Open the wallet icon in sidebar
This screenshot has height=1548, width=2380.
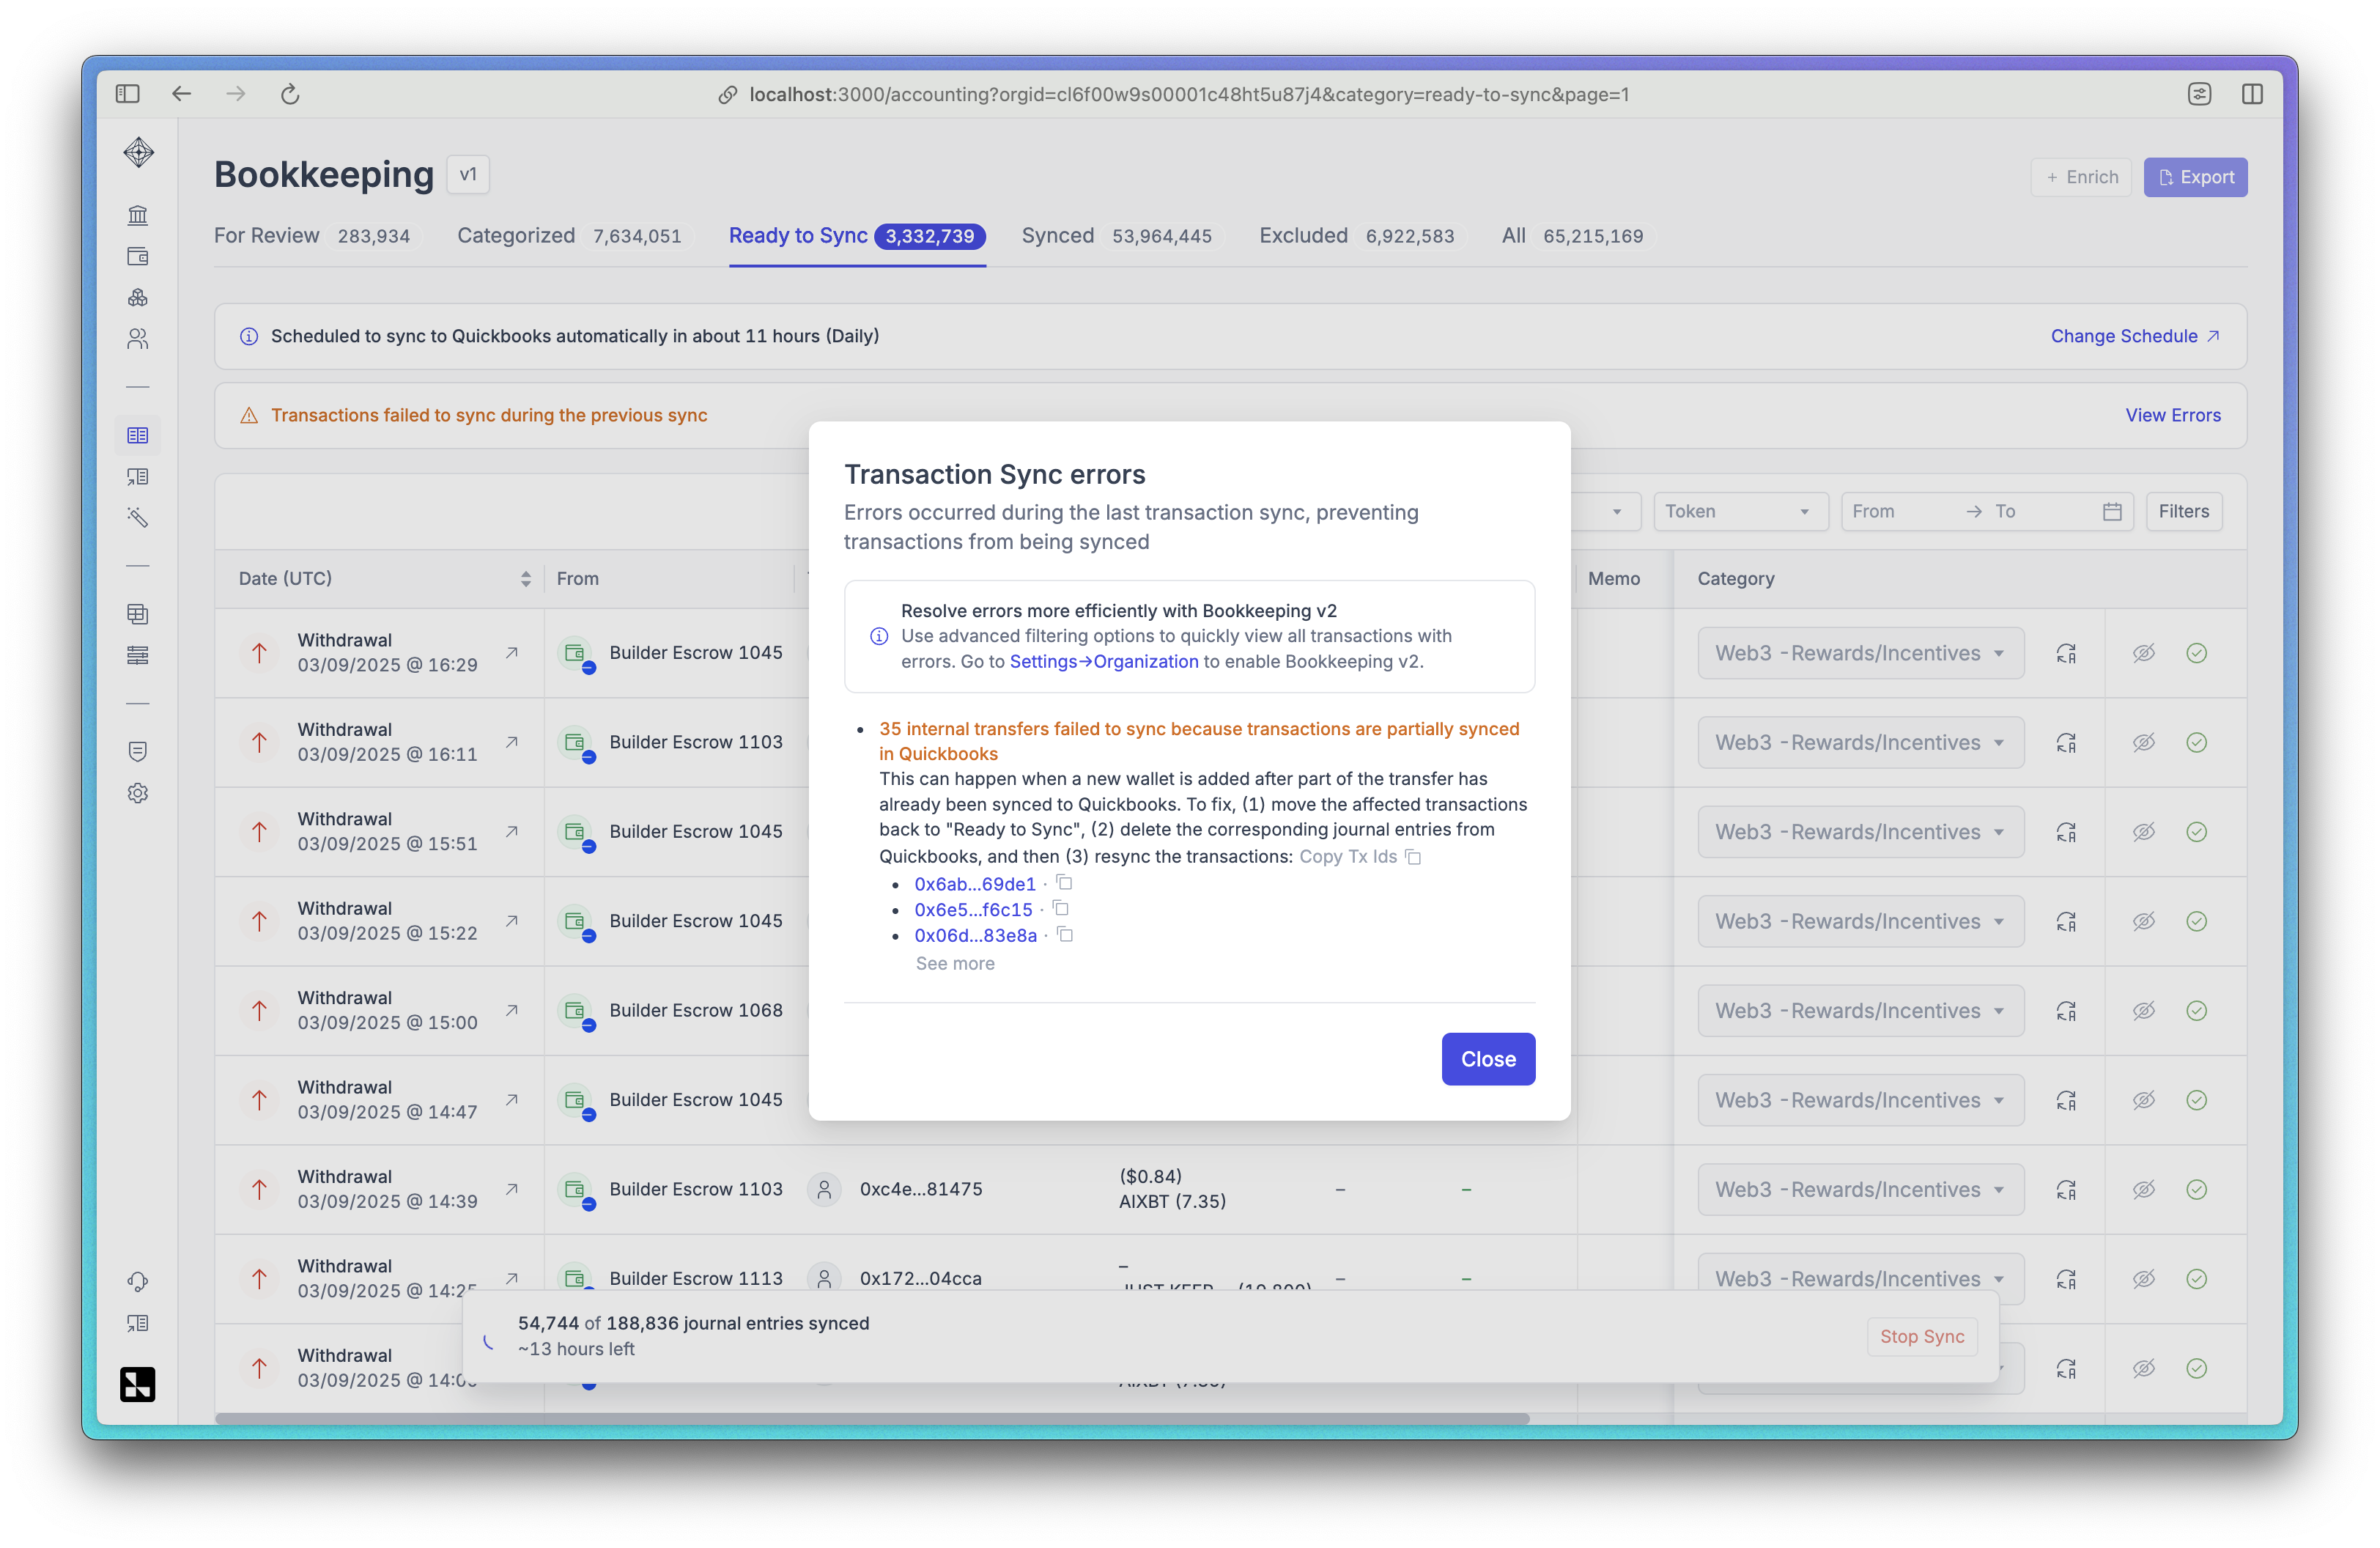click(x=138, y=257)
